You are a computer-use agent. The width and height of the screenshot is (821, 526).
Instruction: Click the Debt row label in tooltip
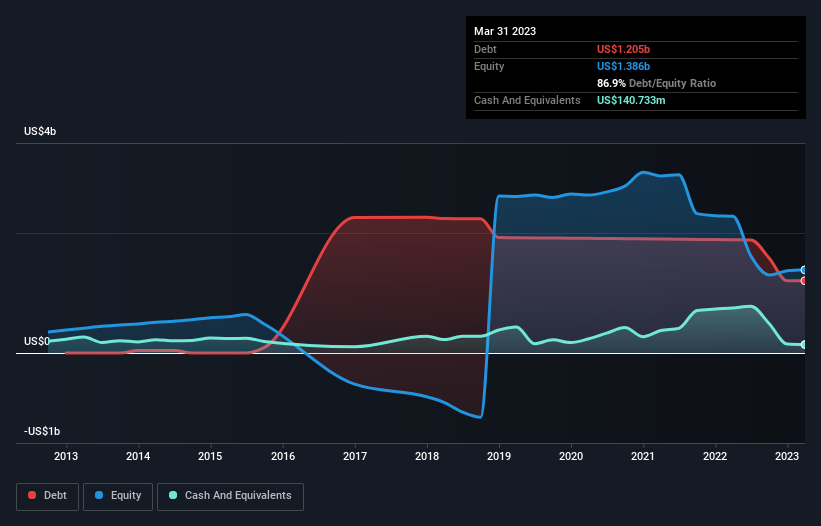pyautogui.click(x=485, y=49)
